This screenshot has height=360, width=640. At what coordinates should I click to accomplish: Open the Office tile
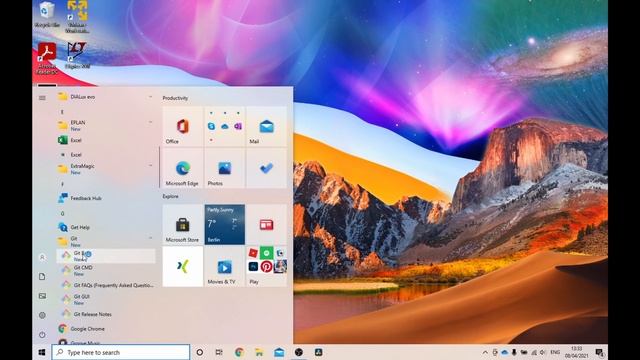[182, 127]
